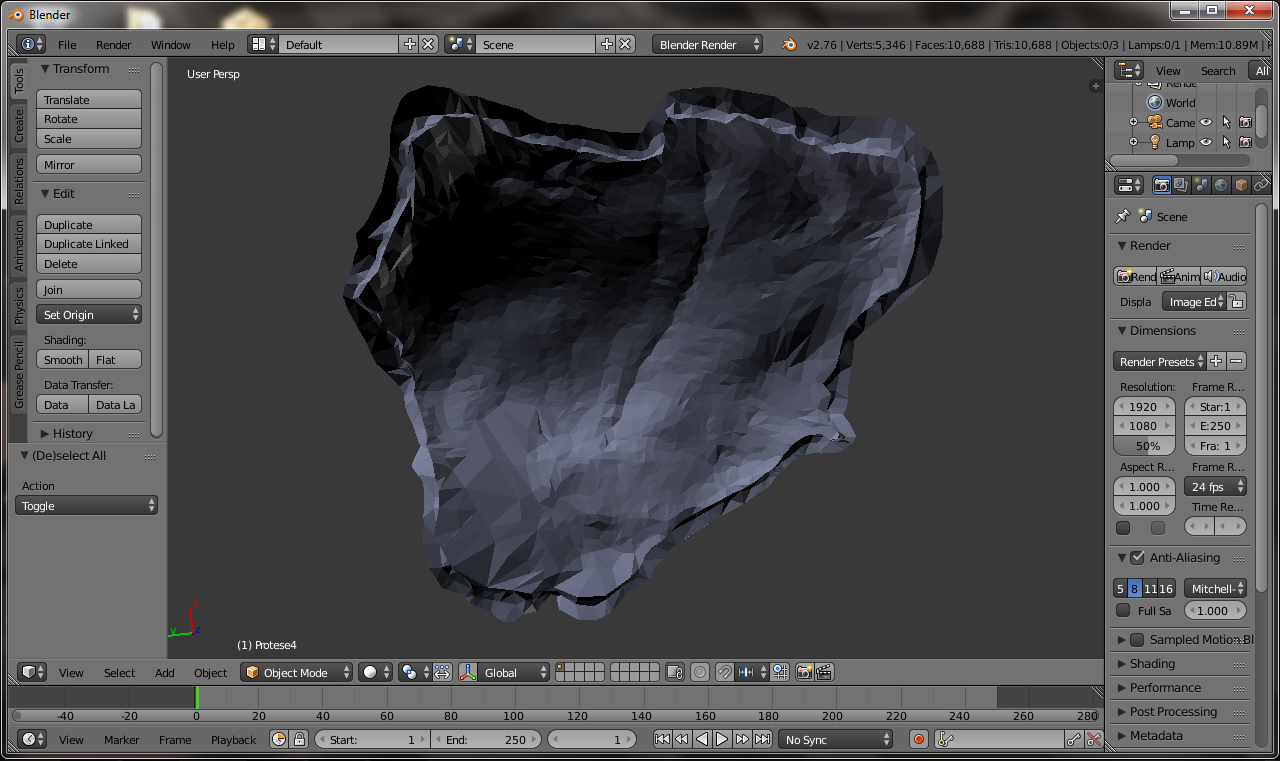This screenshot has width=1280, height=761.
Task: Open the constraints properties tab icon
Action: [1260, 185]
